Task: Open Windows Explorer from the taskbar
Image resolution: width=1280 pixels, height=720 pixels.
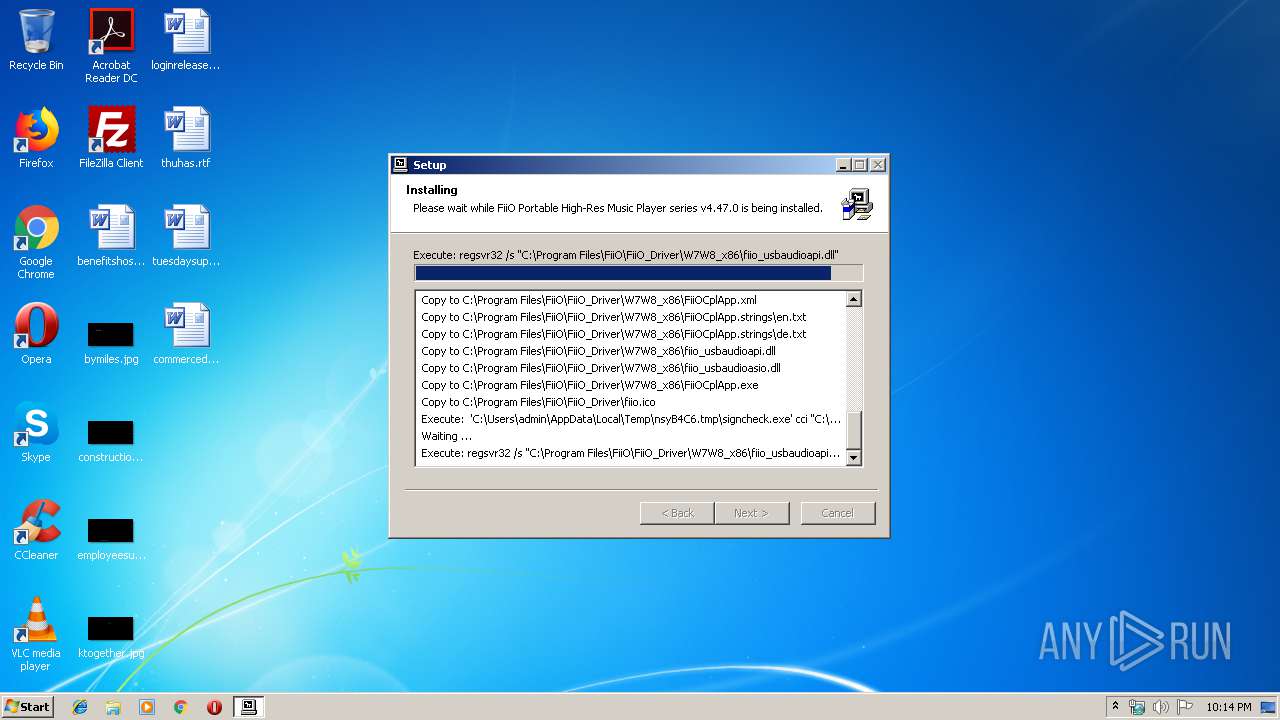Action: [113, 707]
